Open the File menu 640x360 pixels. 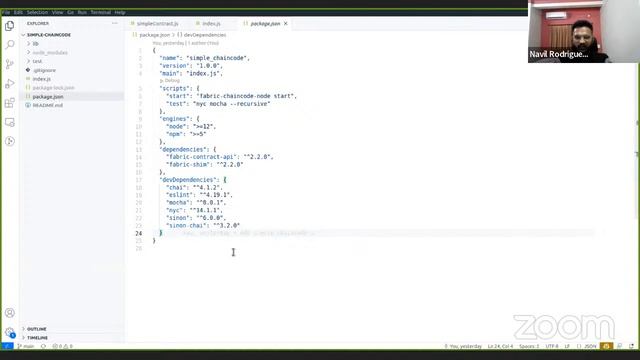(x=6, y=12)
